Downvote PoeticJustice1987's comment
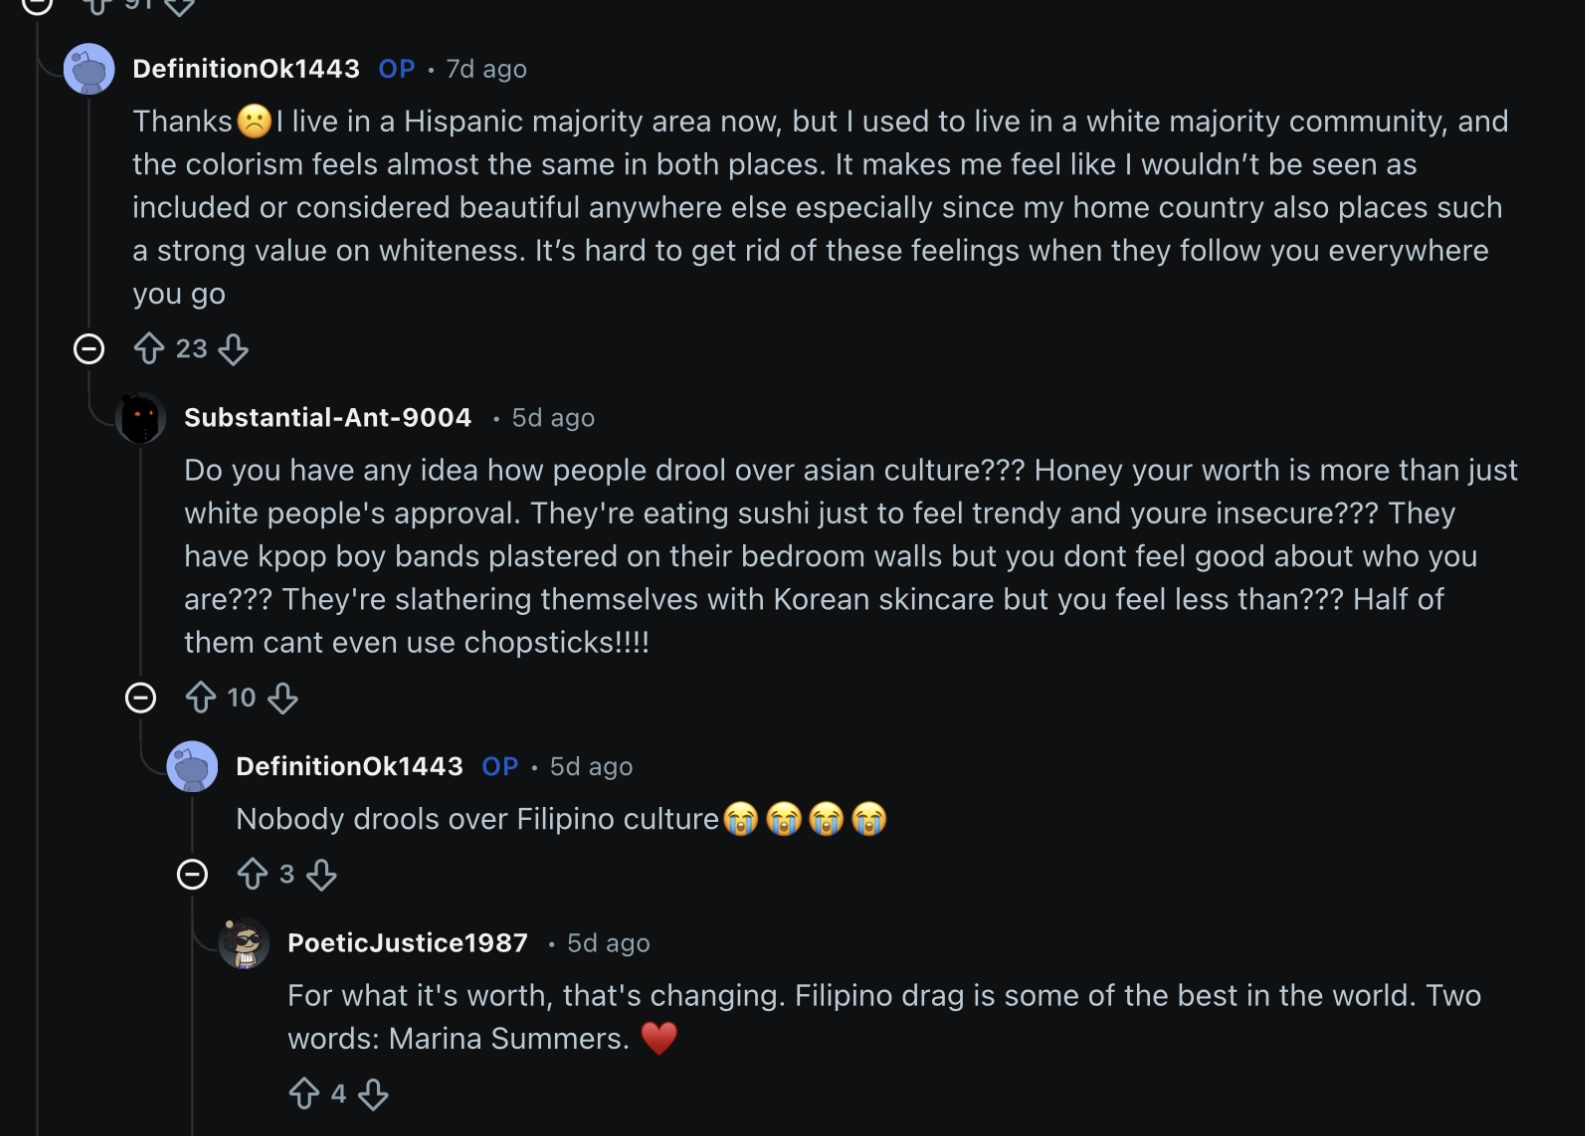Image resolution: width=1585 pixels, height=1136 pixels. point(373,1094)
